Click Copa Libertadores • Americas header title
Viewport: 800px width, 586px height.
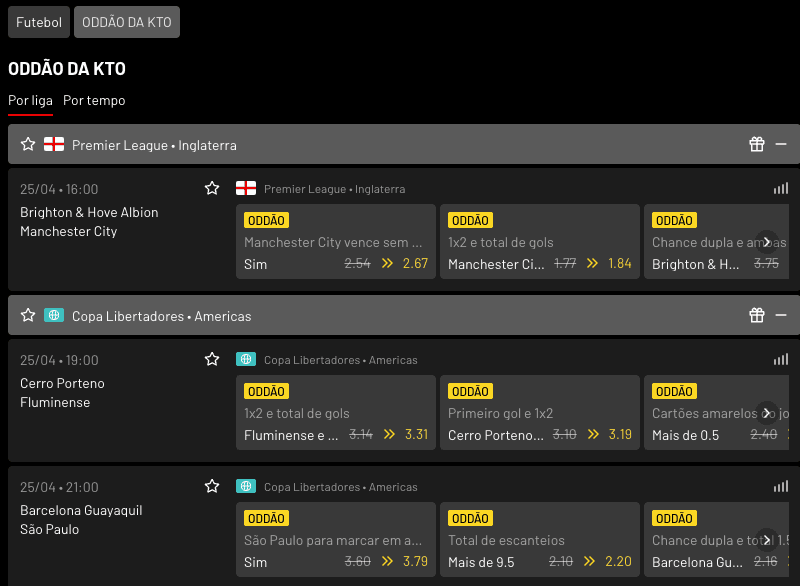162,316
